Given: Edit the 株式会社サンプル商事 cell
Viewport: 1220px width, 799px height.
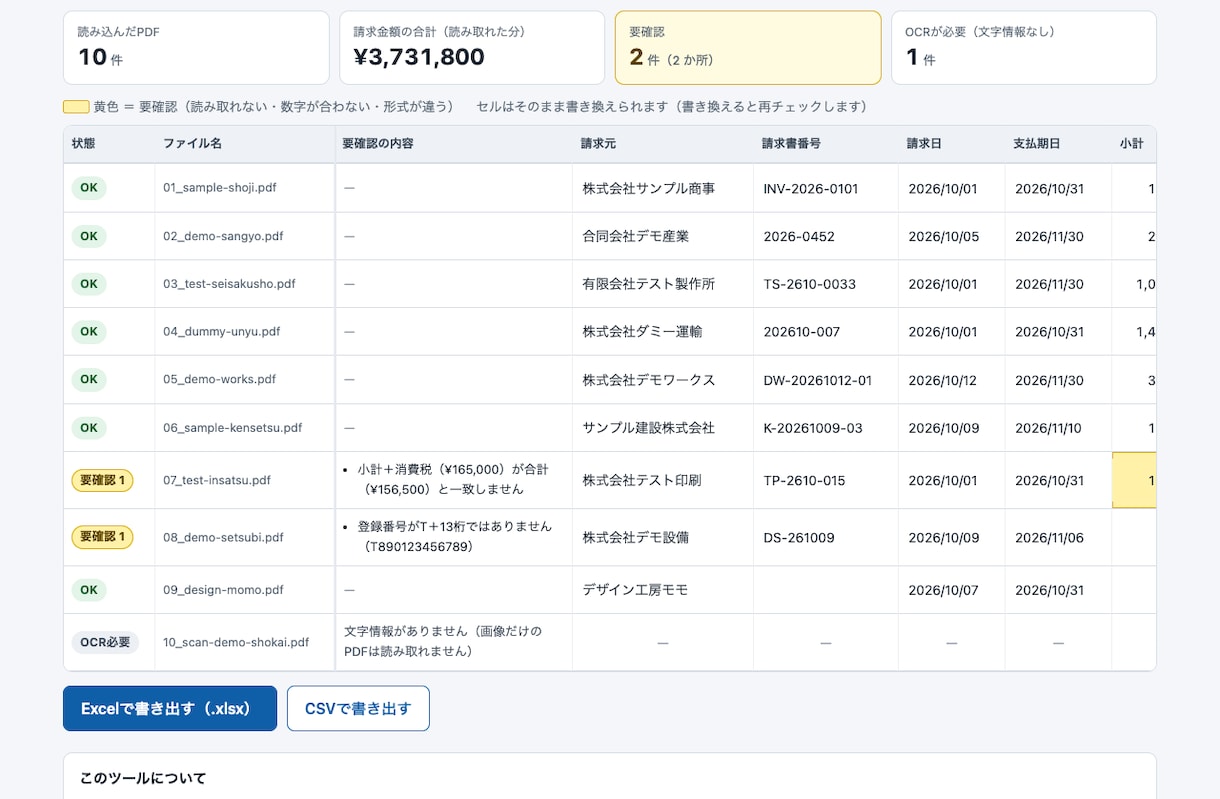Looking at the screenshot, I should tap(663, 188).
